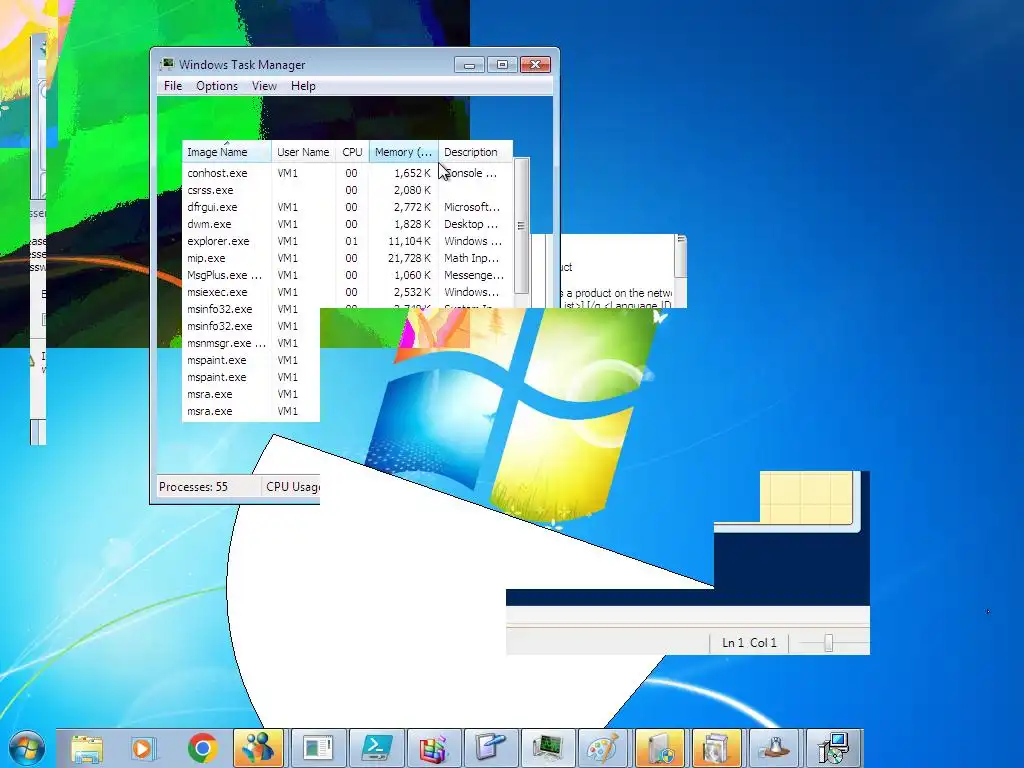Switch to the Math Input Panel taskbar icon
Image resolution: width=1024 pixels, height=768 pixels.
(x=491, y=748)
